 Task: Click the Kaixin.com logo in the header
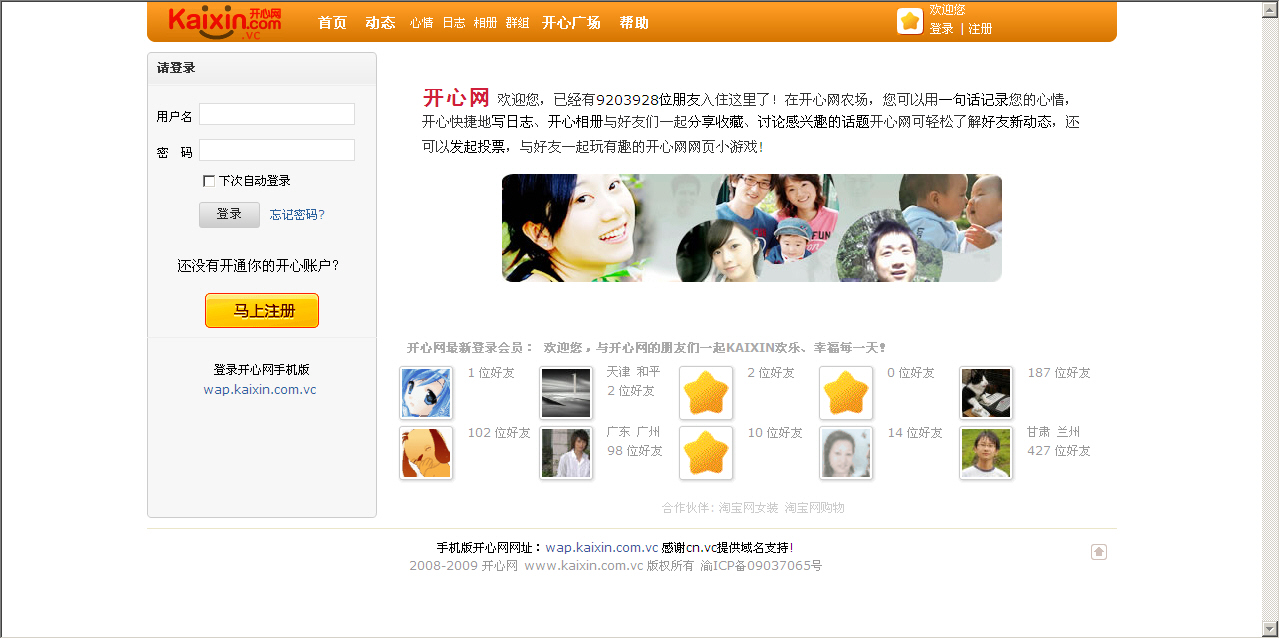click(x=225, y=22)
